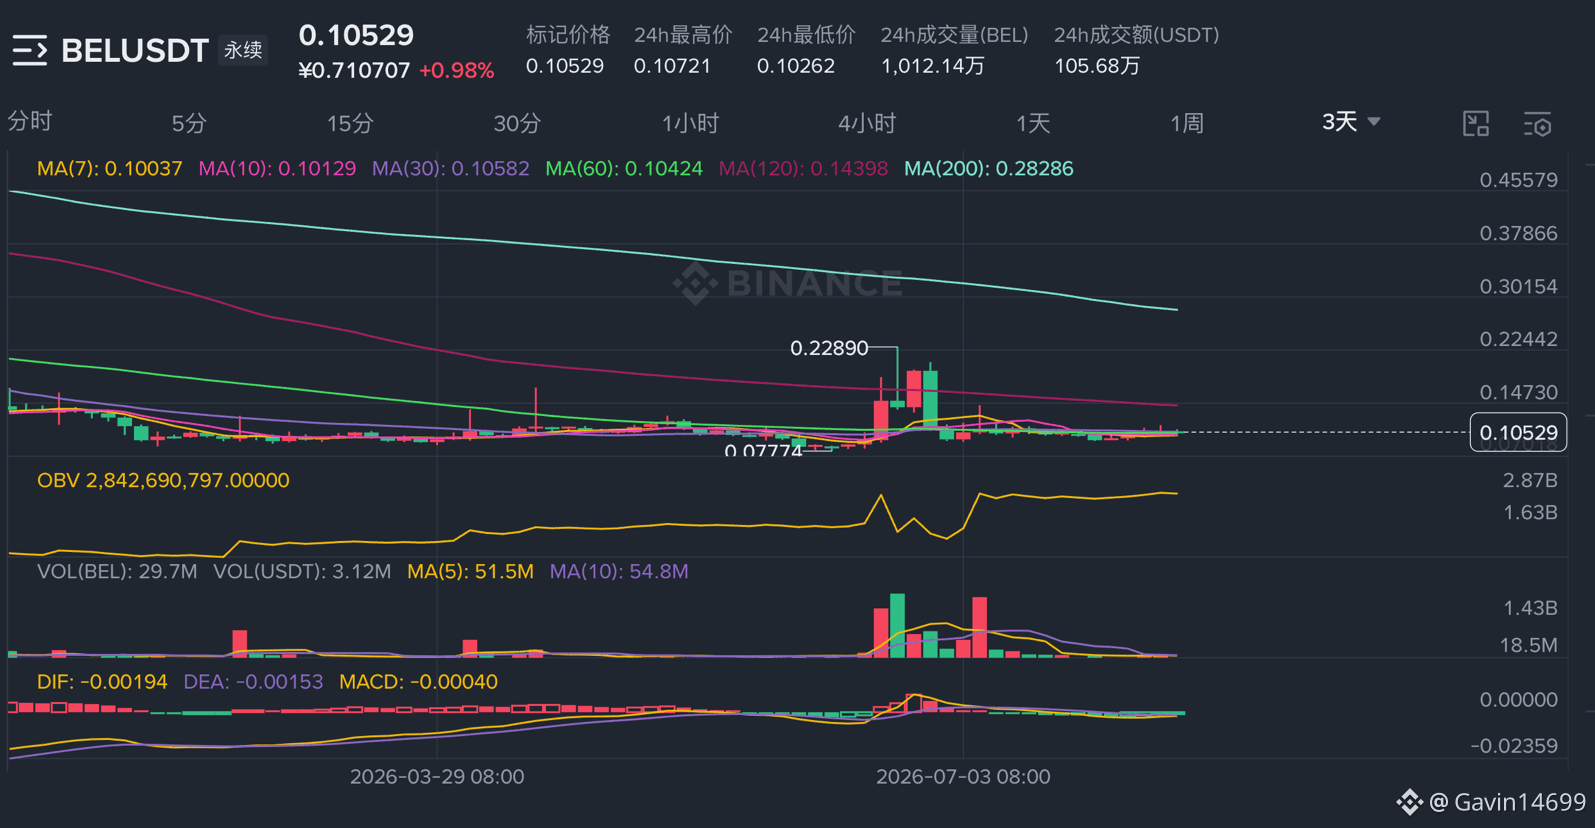Open the chart indicator settings icon
1595x828 pixels.
(x=1537, y=123)
